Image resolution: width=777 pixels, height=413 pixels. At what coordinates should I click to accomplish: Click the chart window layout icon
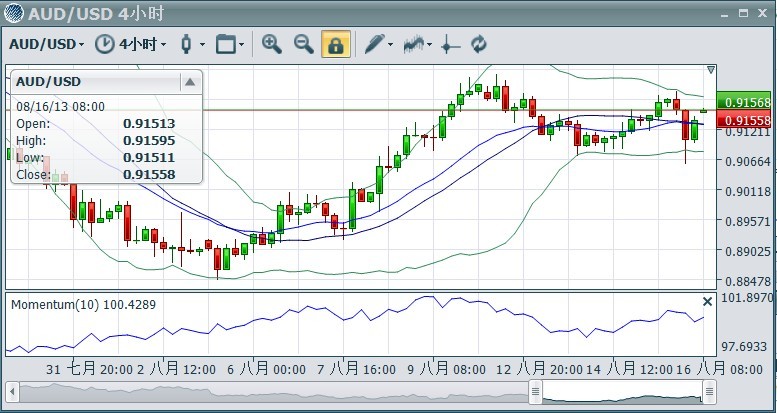pyautogui.click(x=225, y=44)
